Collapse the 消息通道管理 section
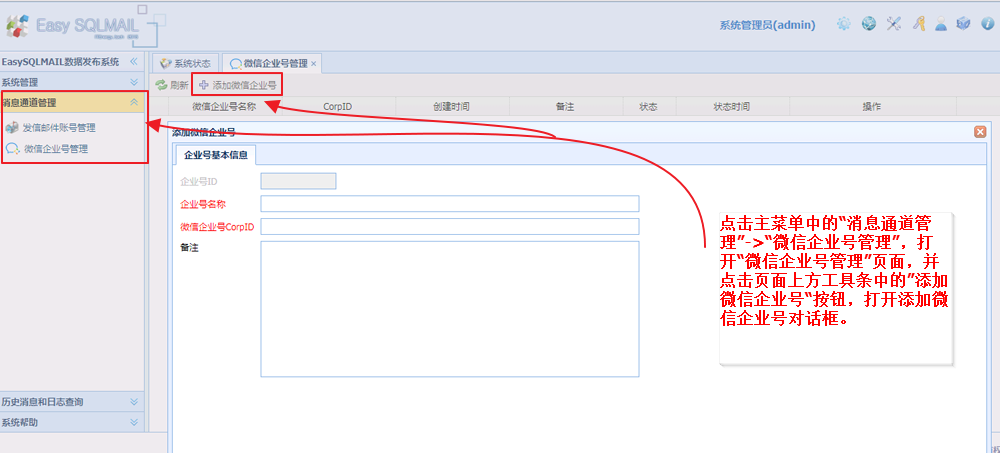1000x453 pixels. click(x=134, y=102)
